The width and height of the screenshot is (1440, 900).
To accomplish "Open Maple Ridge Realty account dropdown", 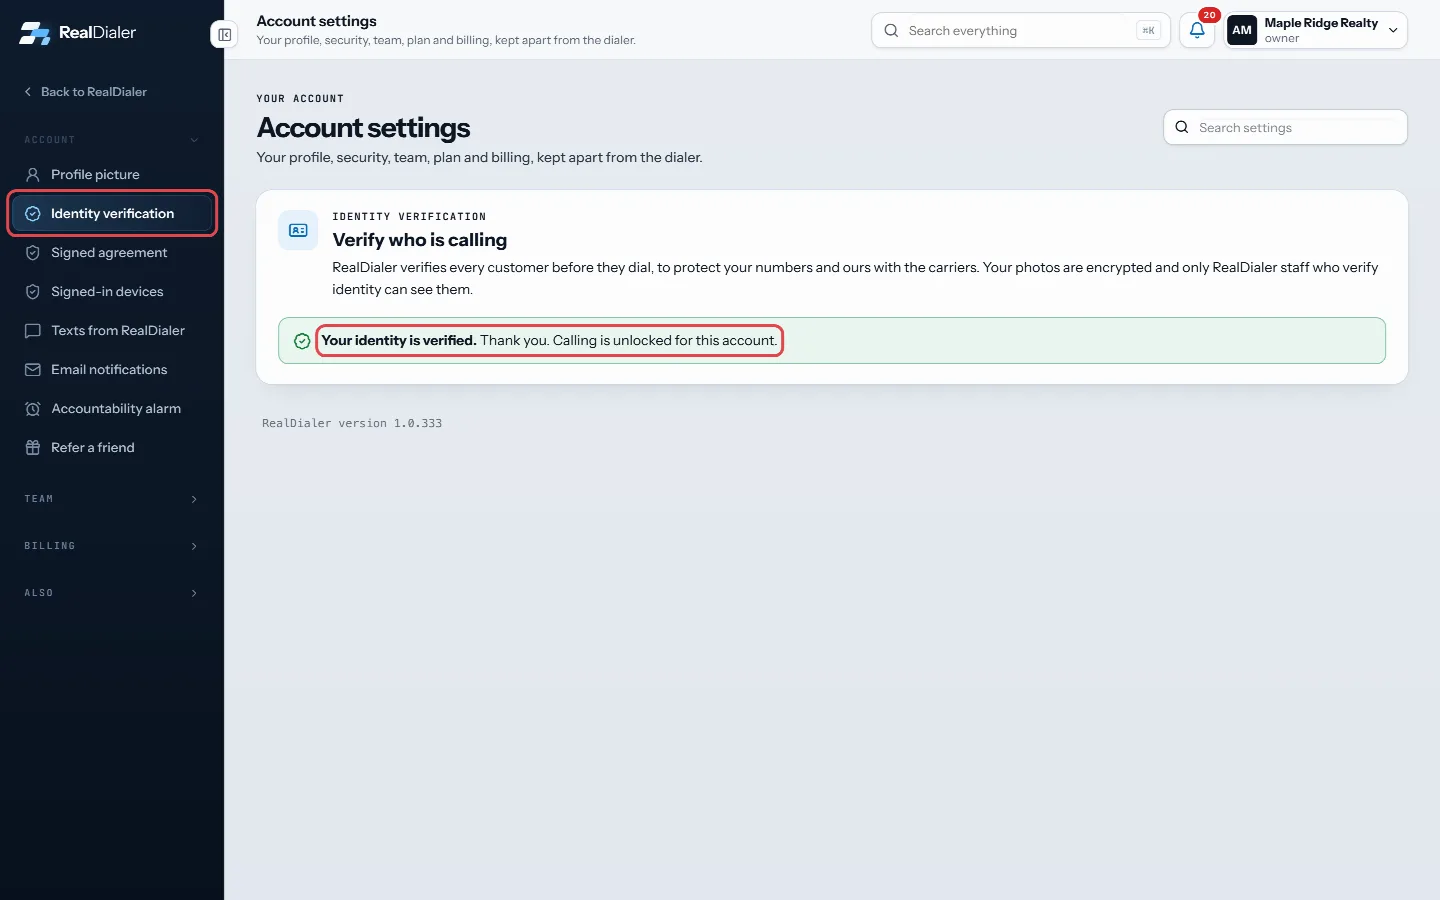I will click(x=1316, y=30).
